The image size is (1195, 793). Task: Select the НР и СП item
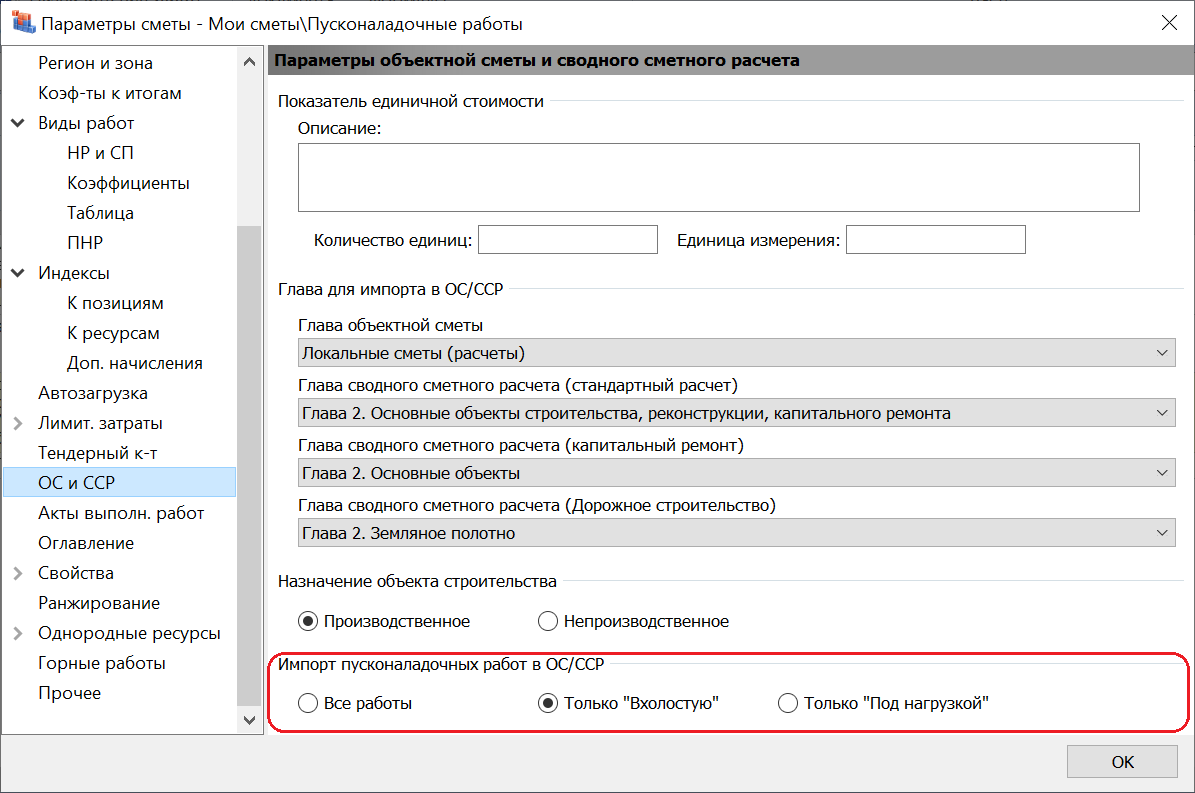[101, 153]
